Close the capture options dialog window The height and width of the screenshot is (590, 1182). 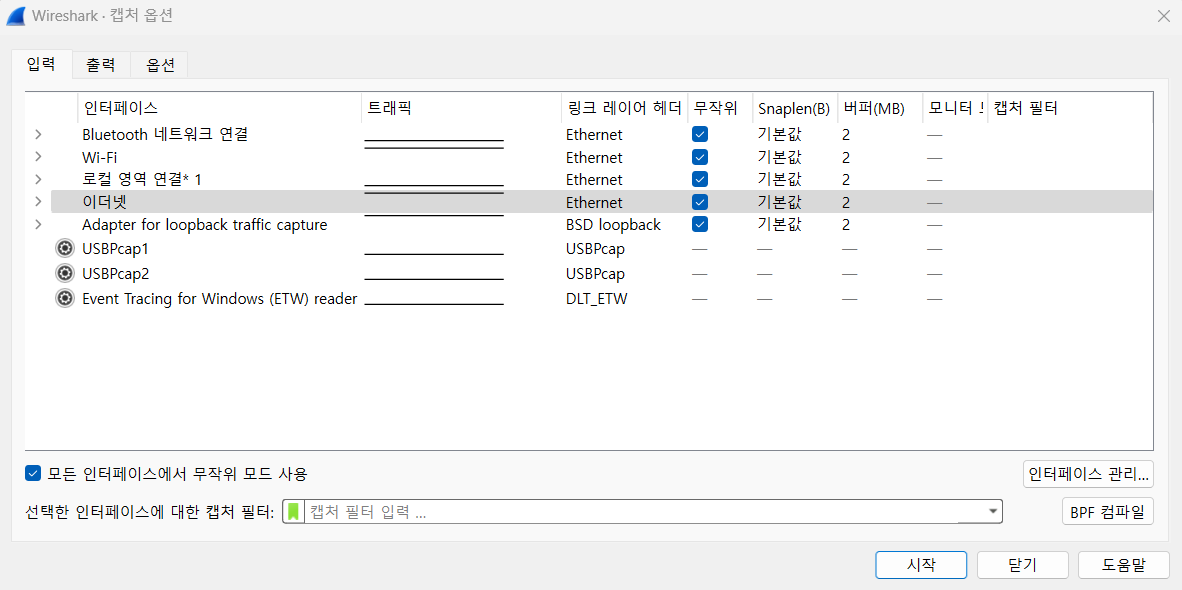tap(1163, 16)
